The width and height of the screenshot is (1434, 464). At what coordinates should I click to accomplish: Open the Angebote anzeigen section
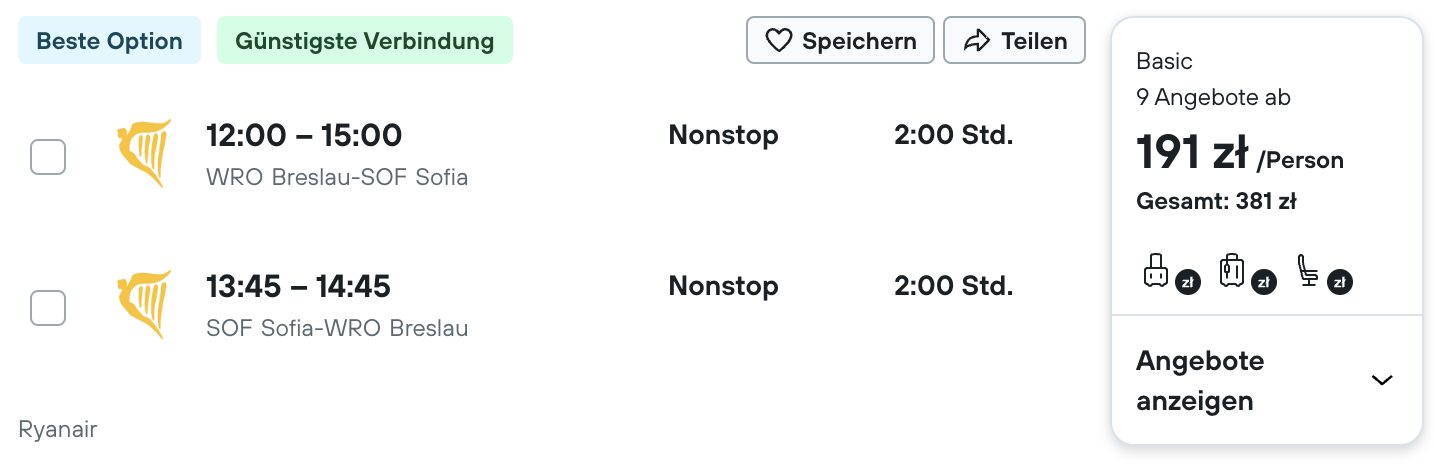click(x=1266, y=381)
